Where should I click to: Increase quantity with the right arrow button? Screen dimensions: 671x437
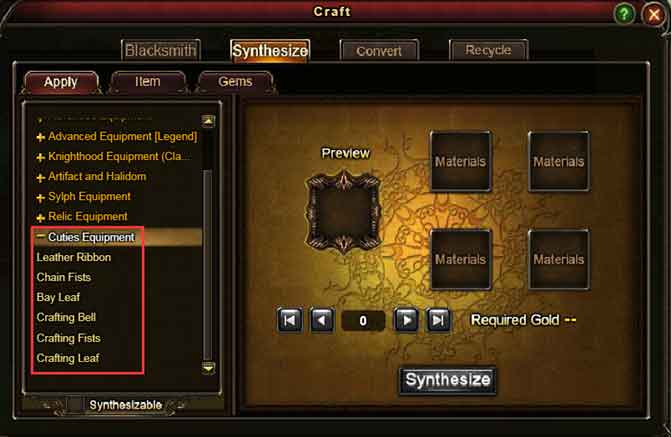pos(406,320)
